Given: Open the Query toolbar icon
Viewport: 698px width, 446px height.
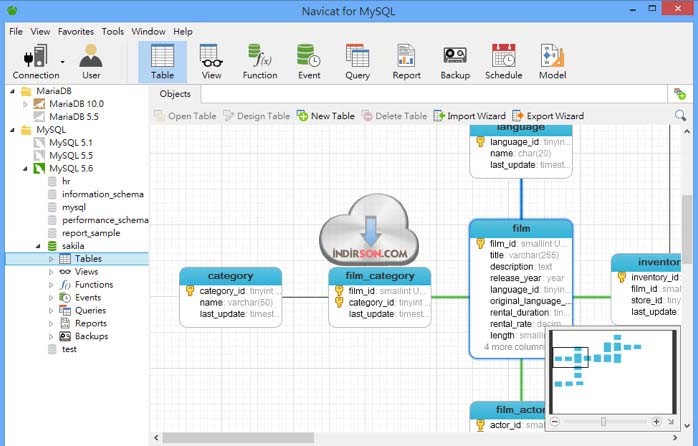Looking at the screenshot, I should [357, 62].
